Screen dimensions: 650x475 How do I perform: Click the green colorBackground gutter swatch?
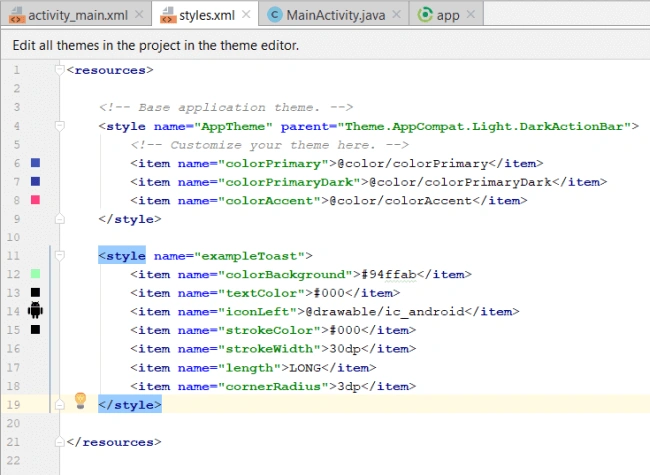36,274
